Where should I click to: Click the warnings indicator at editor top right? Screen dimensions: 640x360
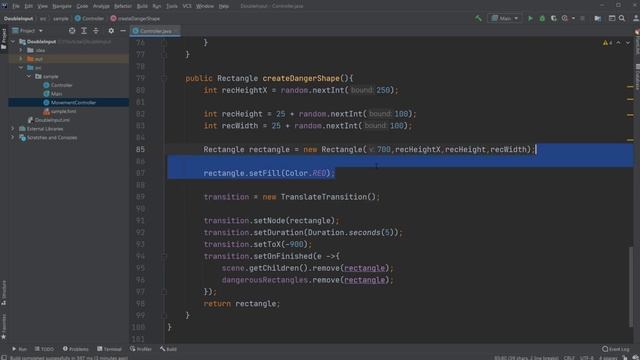(x=607, y=42)
